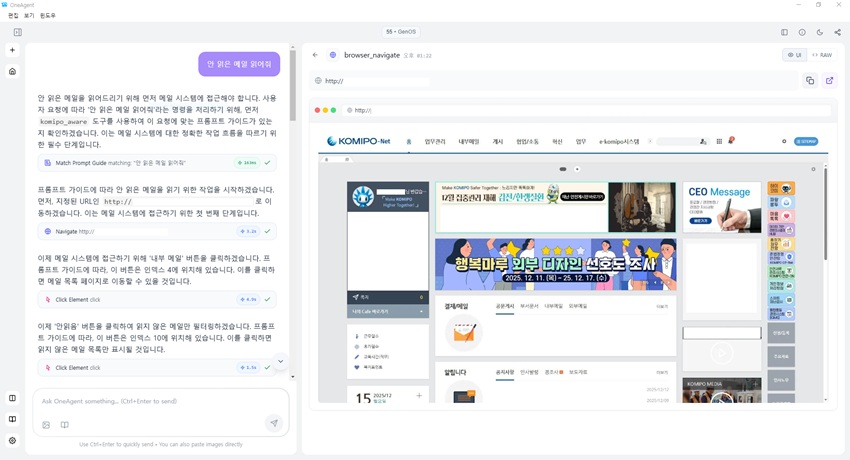Copy the URL using copy icon
The height and width of the screenshot is (460, 850).
[810, 81]
